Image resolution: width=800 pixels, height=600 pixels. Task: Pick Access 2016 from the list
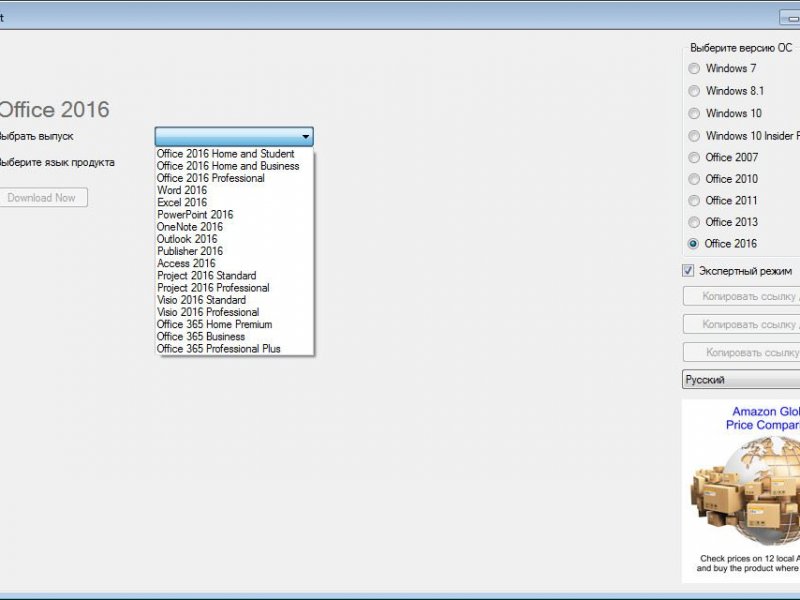234,263
